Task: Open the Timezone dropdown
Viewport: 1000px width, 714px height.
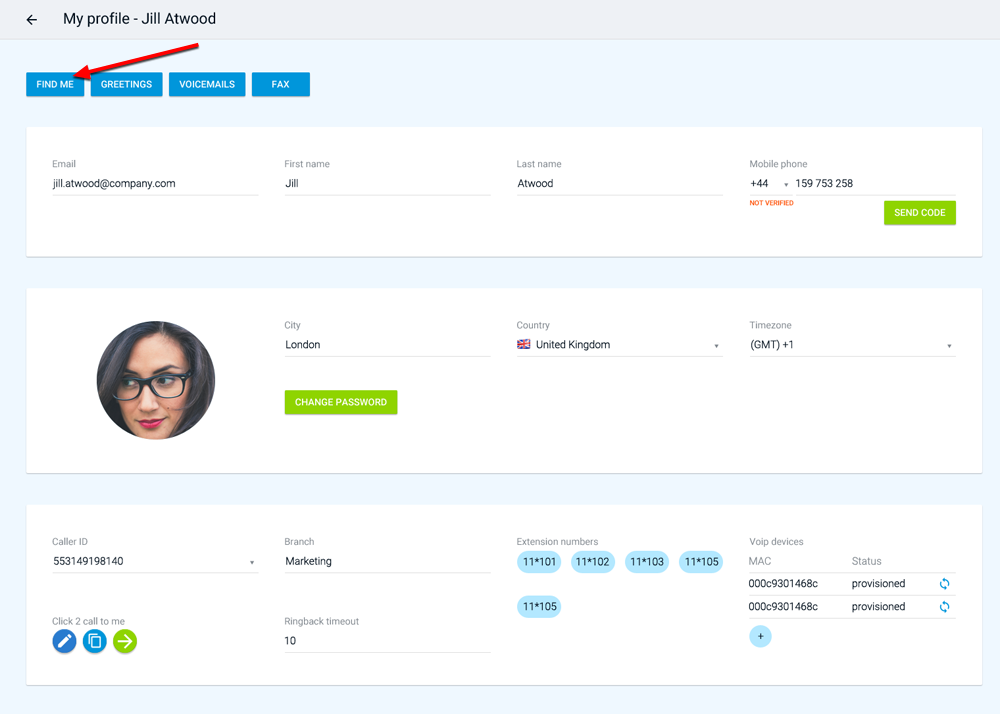Action: pyautogui.click(x=852, y=345)
